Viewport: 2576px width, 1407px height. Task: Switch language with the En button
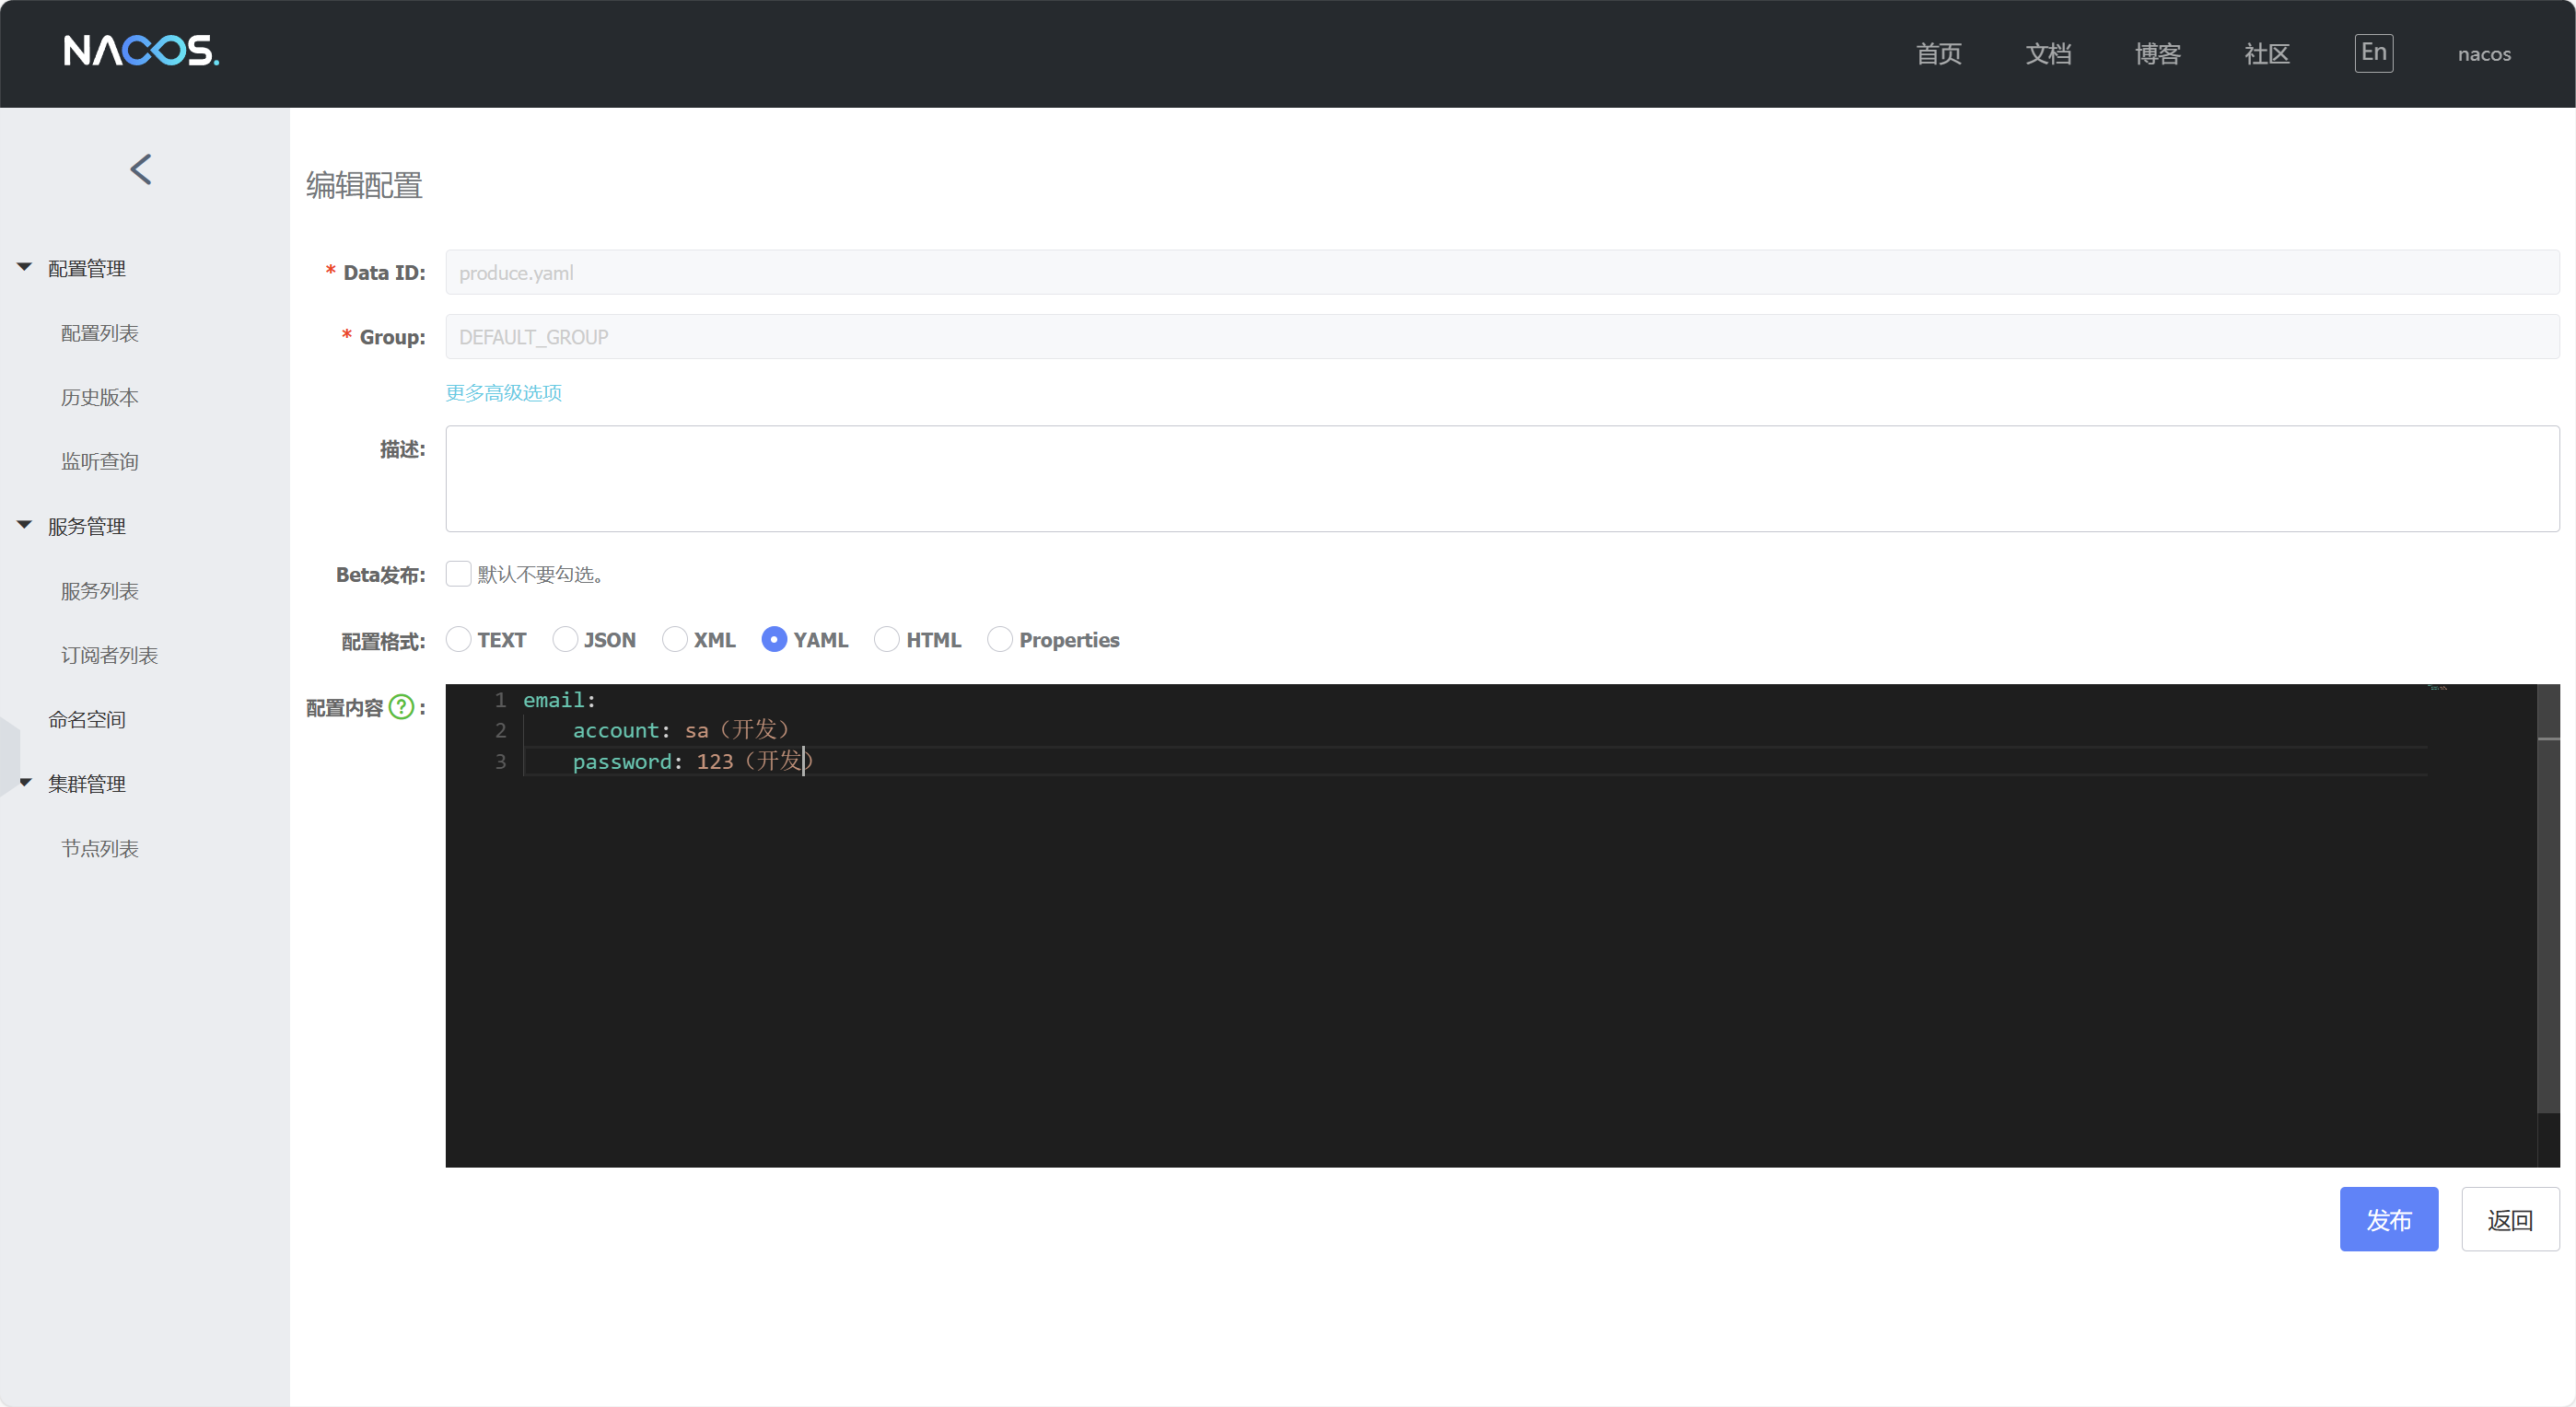tap(2373, 53)
